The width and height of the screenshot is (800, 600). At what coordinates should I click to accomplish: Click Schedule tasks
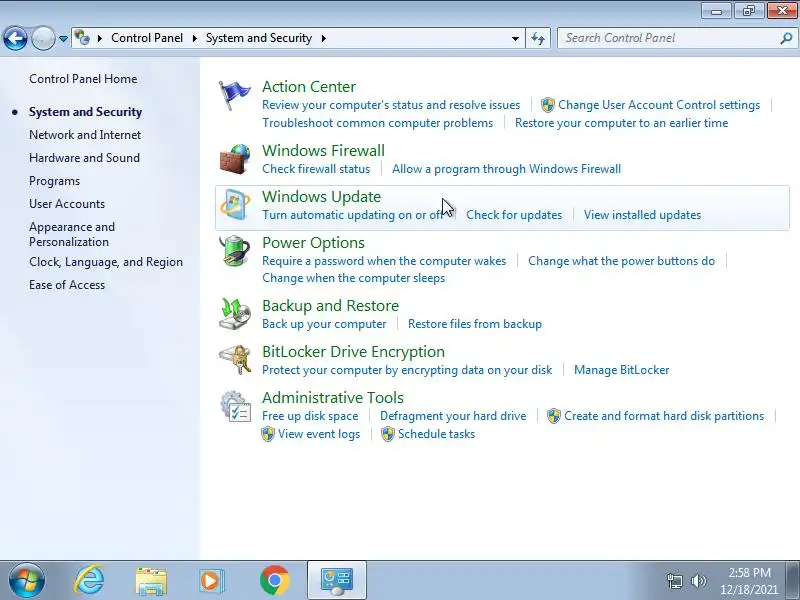coord(436,434)
